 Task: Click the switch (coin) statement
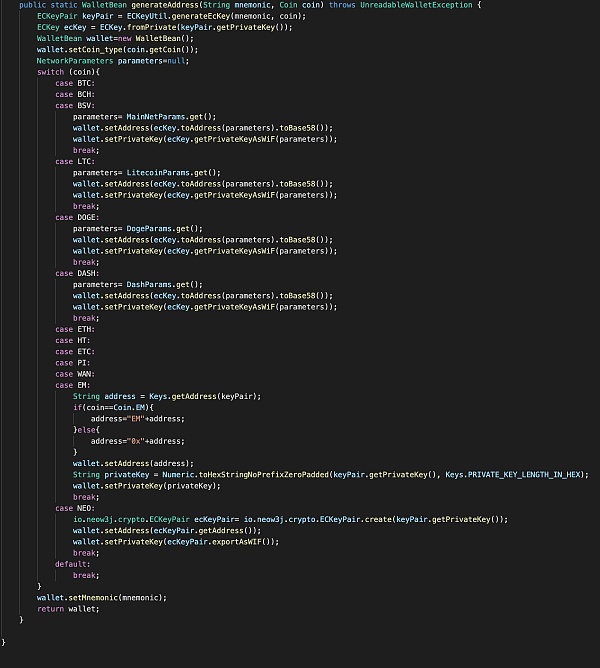click(x=68, y=72)
